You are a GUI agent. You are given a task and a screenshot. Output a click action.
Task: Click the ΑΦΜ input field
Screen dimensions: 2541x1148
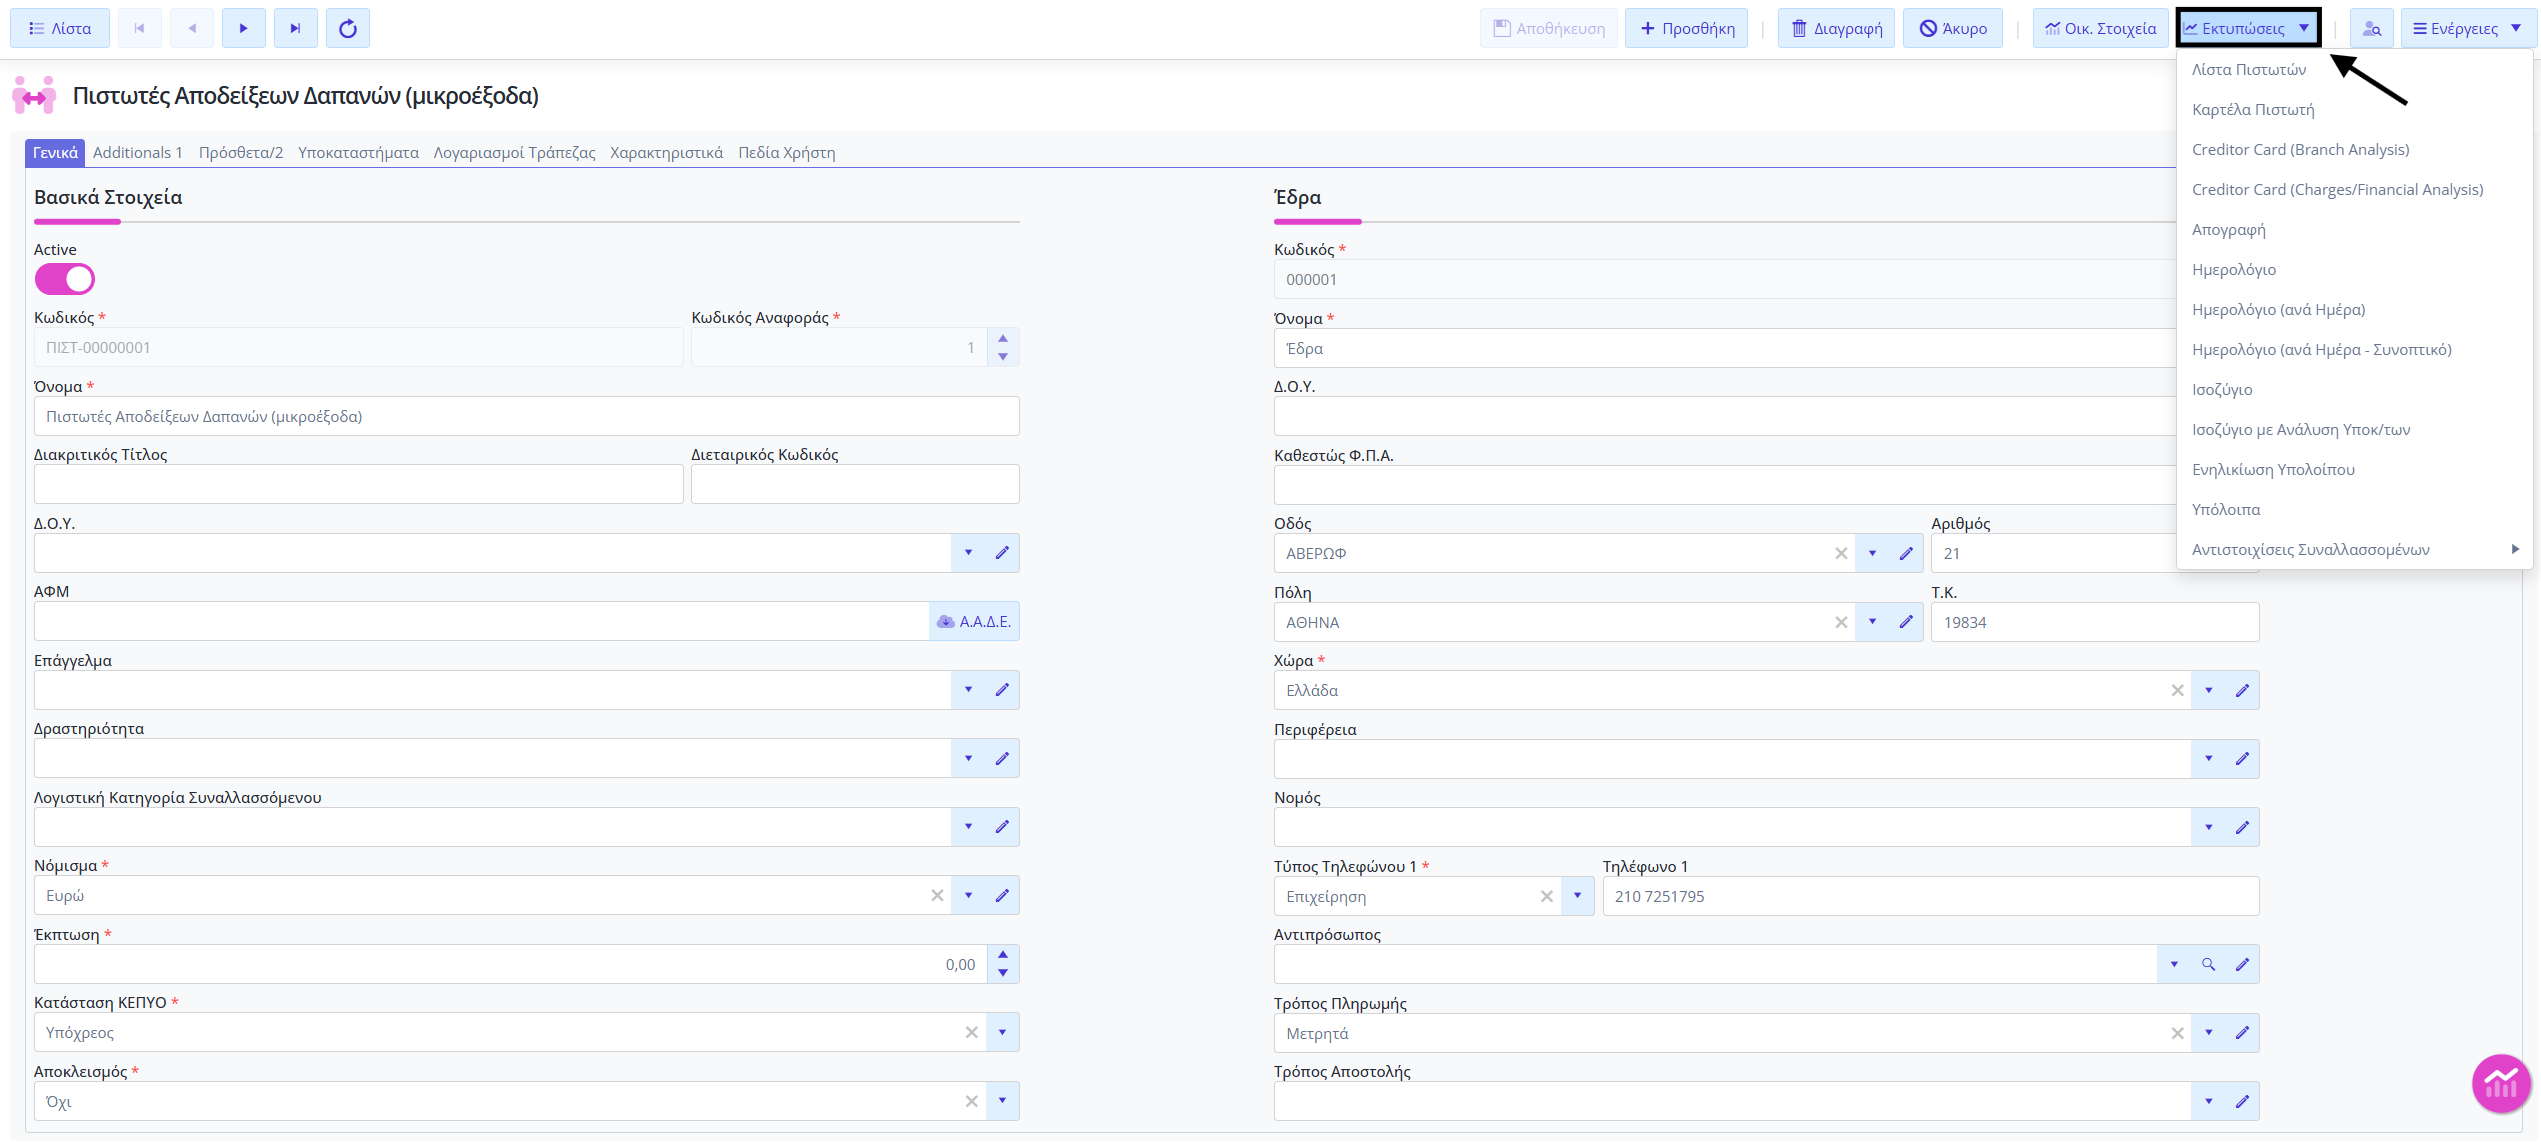[482, 621]
